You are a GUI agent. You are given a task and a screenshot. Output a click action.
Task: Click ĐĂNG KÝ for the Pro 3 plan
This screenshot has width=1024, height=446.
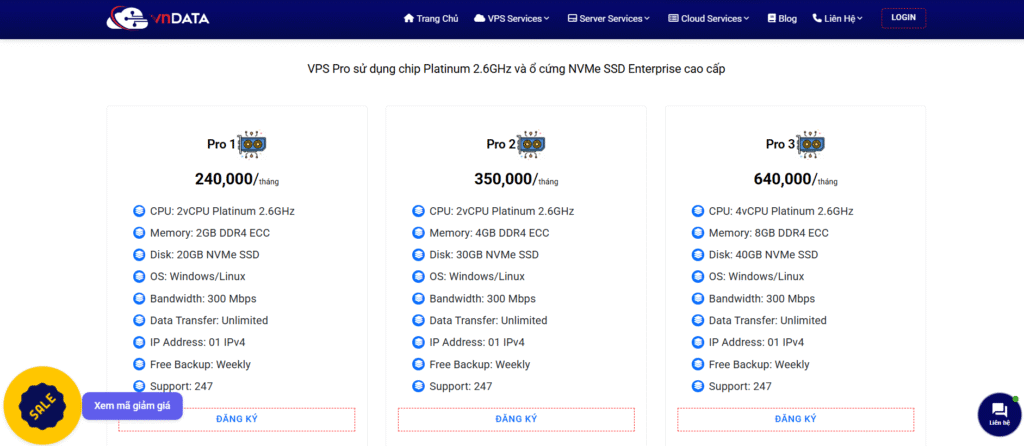(x=796, y=419)
